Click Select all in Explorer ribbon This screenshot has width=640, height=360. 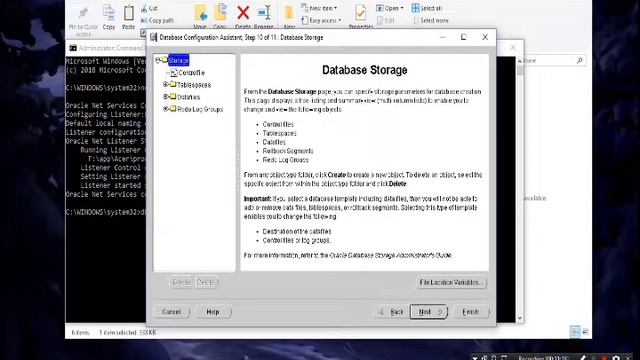pyautogui.click(x=427, y=8)
